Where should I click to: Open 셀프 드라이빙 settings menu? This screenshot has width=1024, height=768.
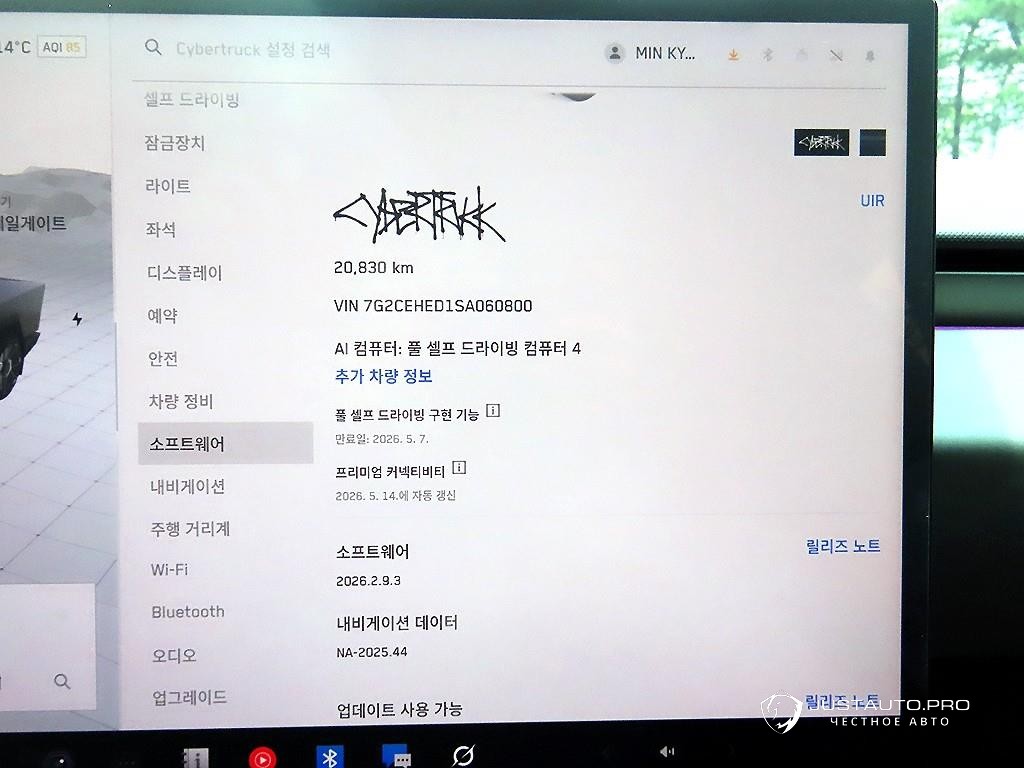[x=191, y=100]
